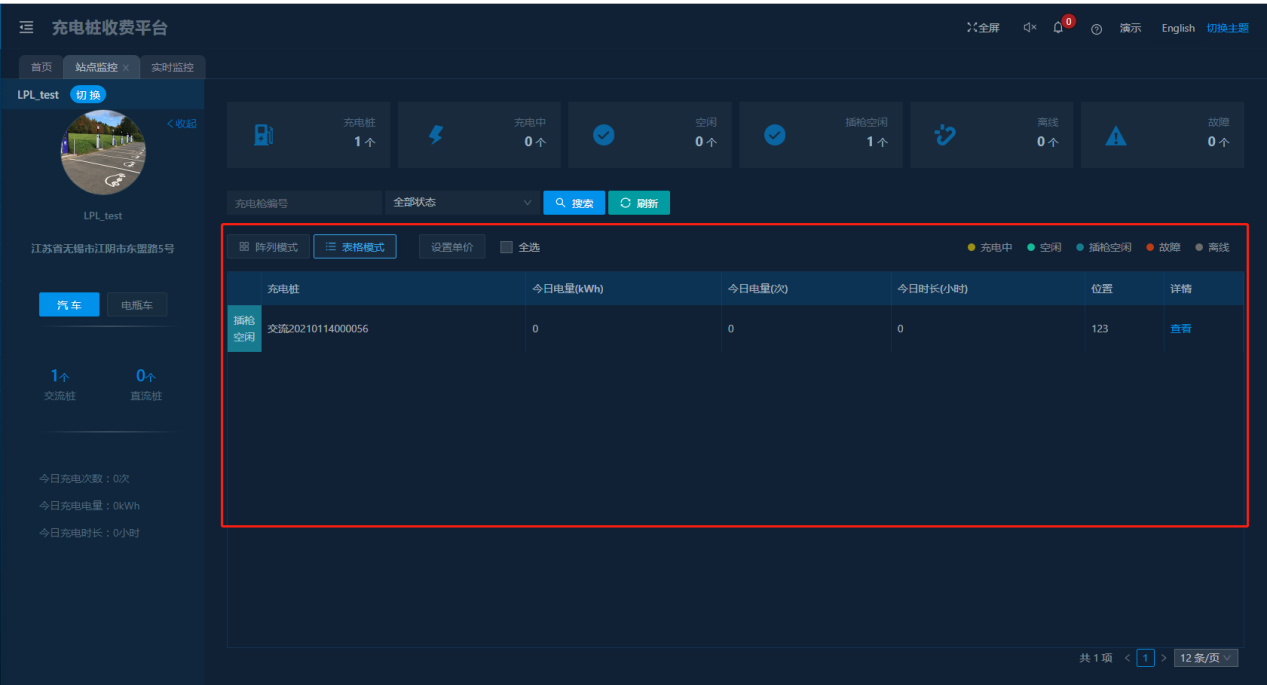The width and height of the screenshot is (1267, 685).
Task: Select 电瓶车 vehicle type toggle
Action: tap(137, 305)
